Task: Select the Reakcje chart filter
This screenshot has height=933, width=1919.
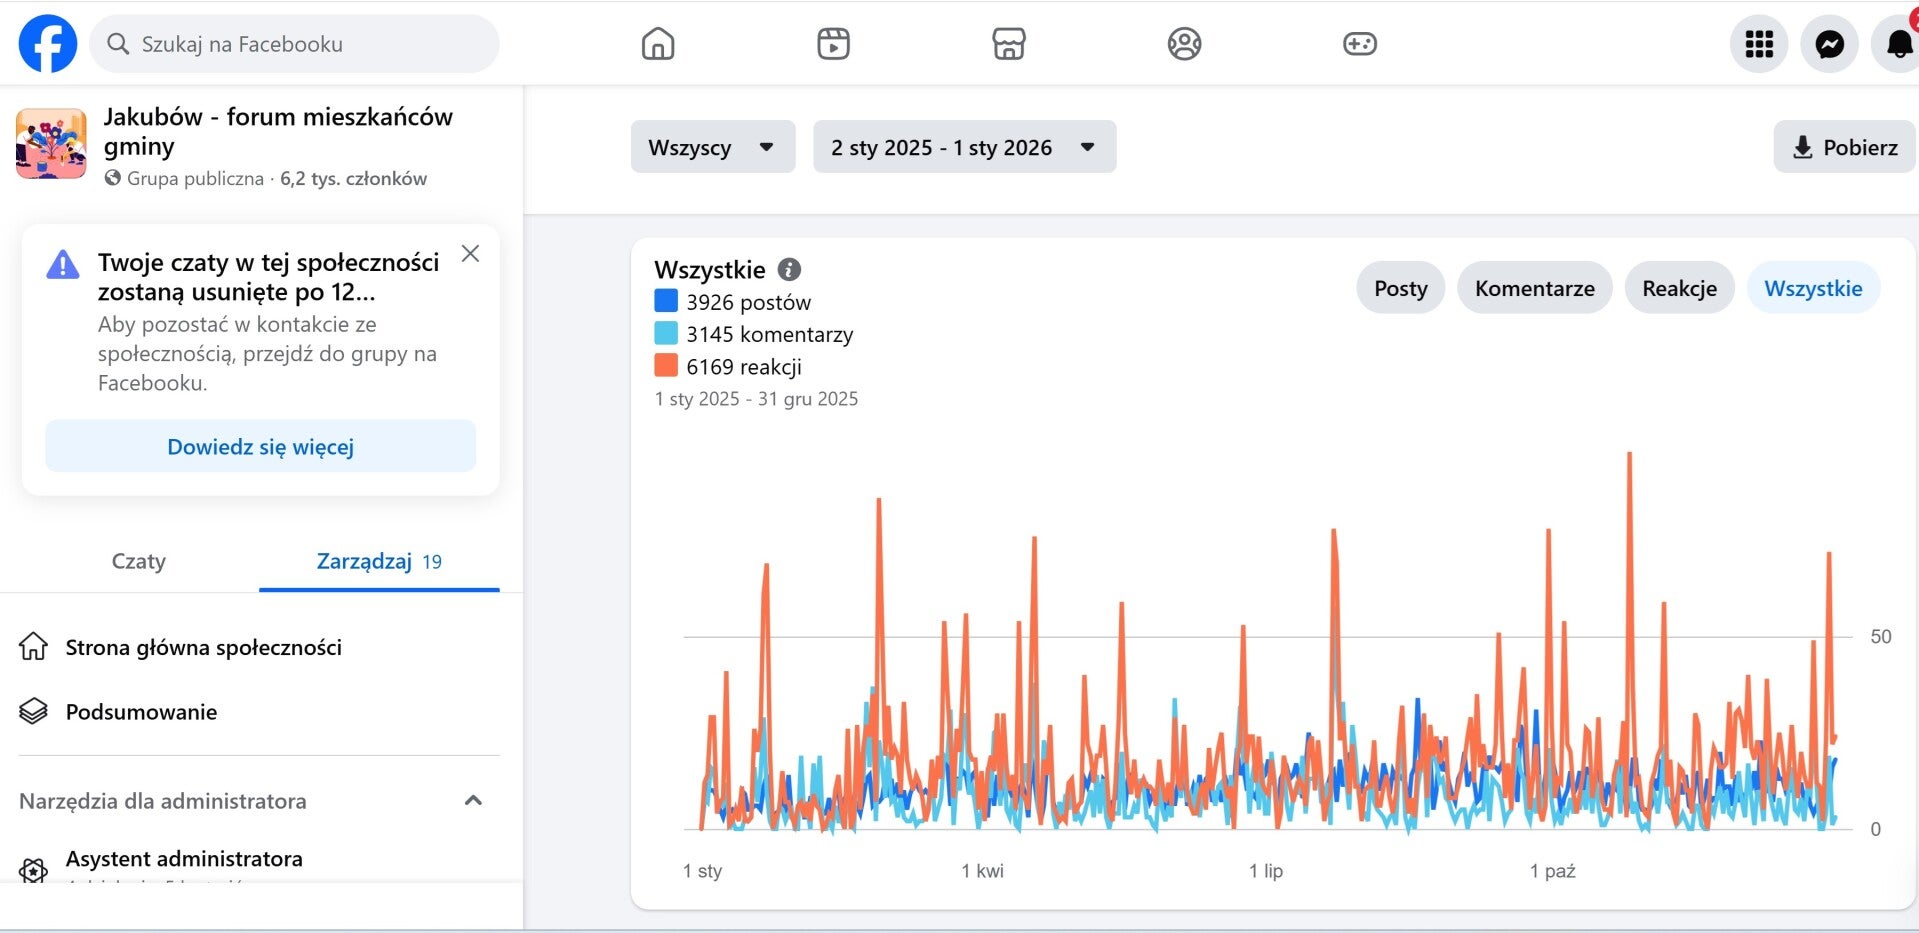Action: [x=1679, y=288]
